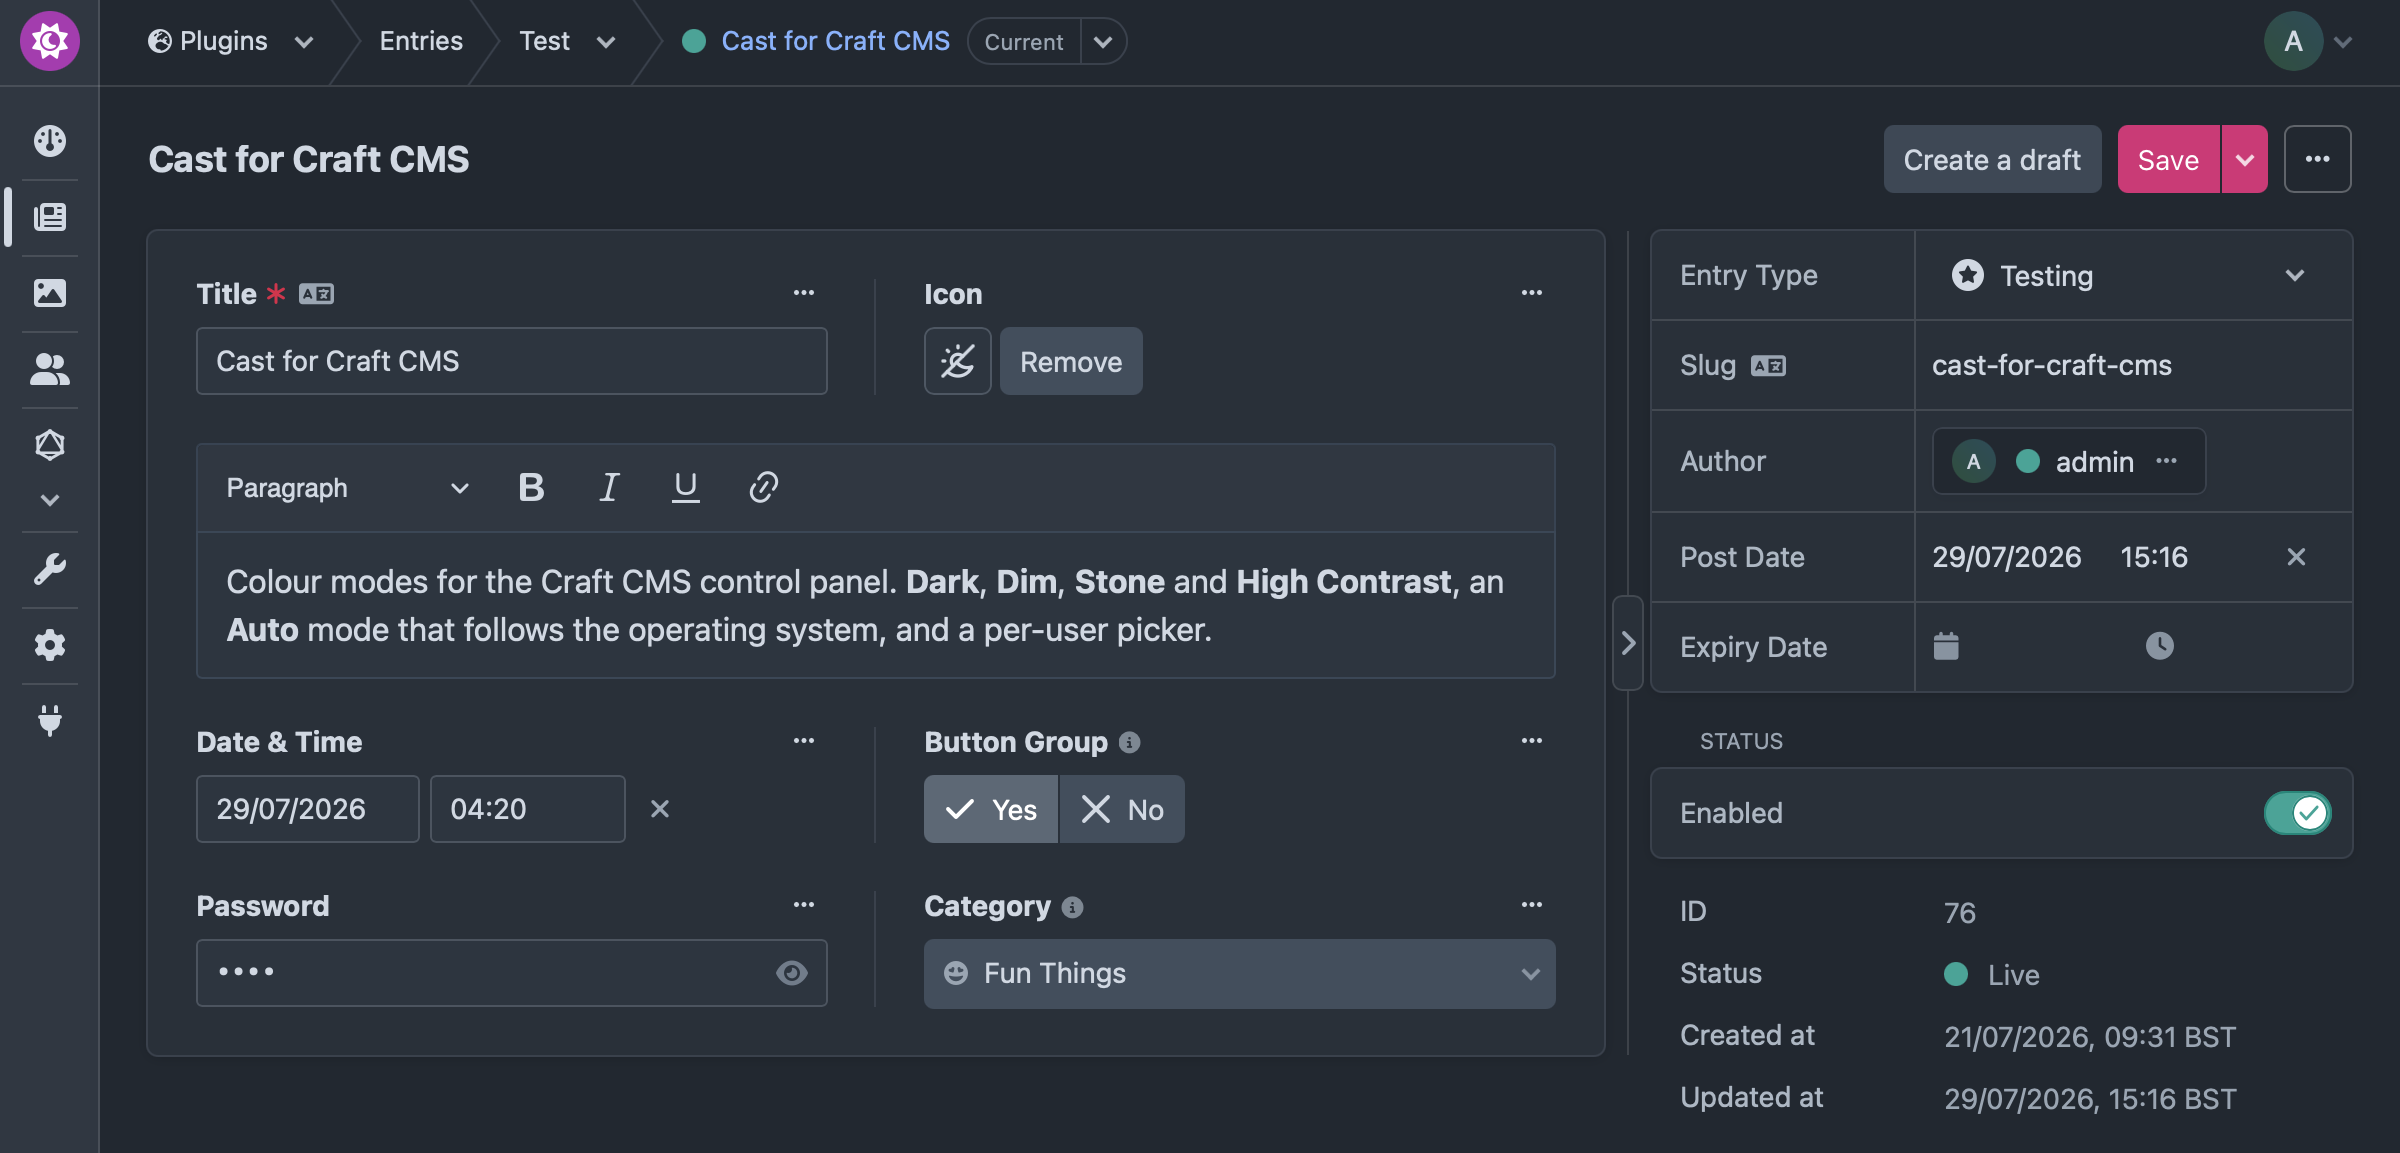This screenshot has width=2400, height=1153.
Task: Open the Category Fun Things dropdown
Action: click(1240, 973)
